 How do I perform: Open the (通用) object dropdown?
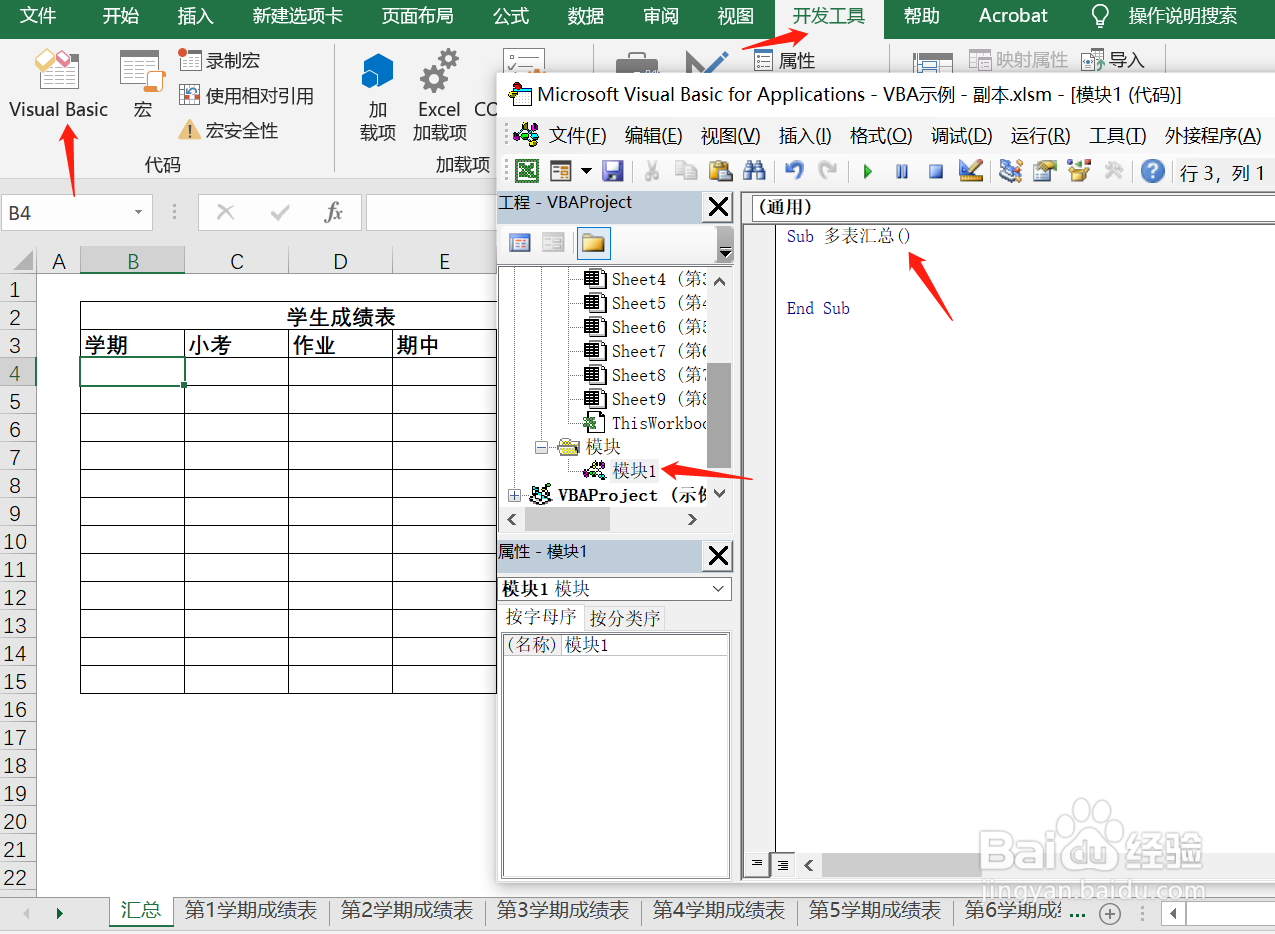pyautogui.click(x=1013, y=208)
